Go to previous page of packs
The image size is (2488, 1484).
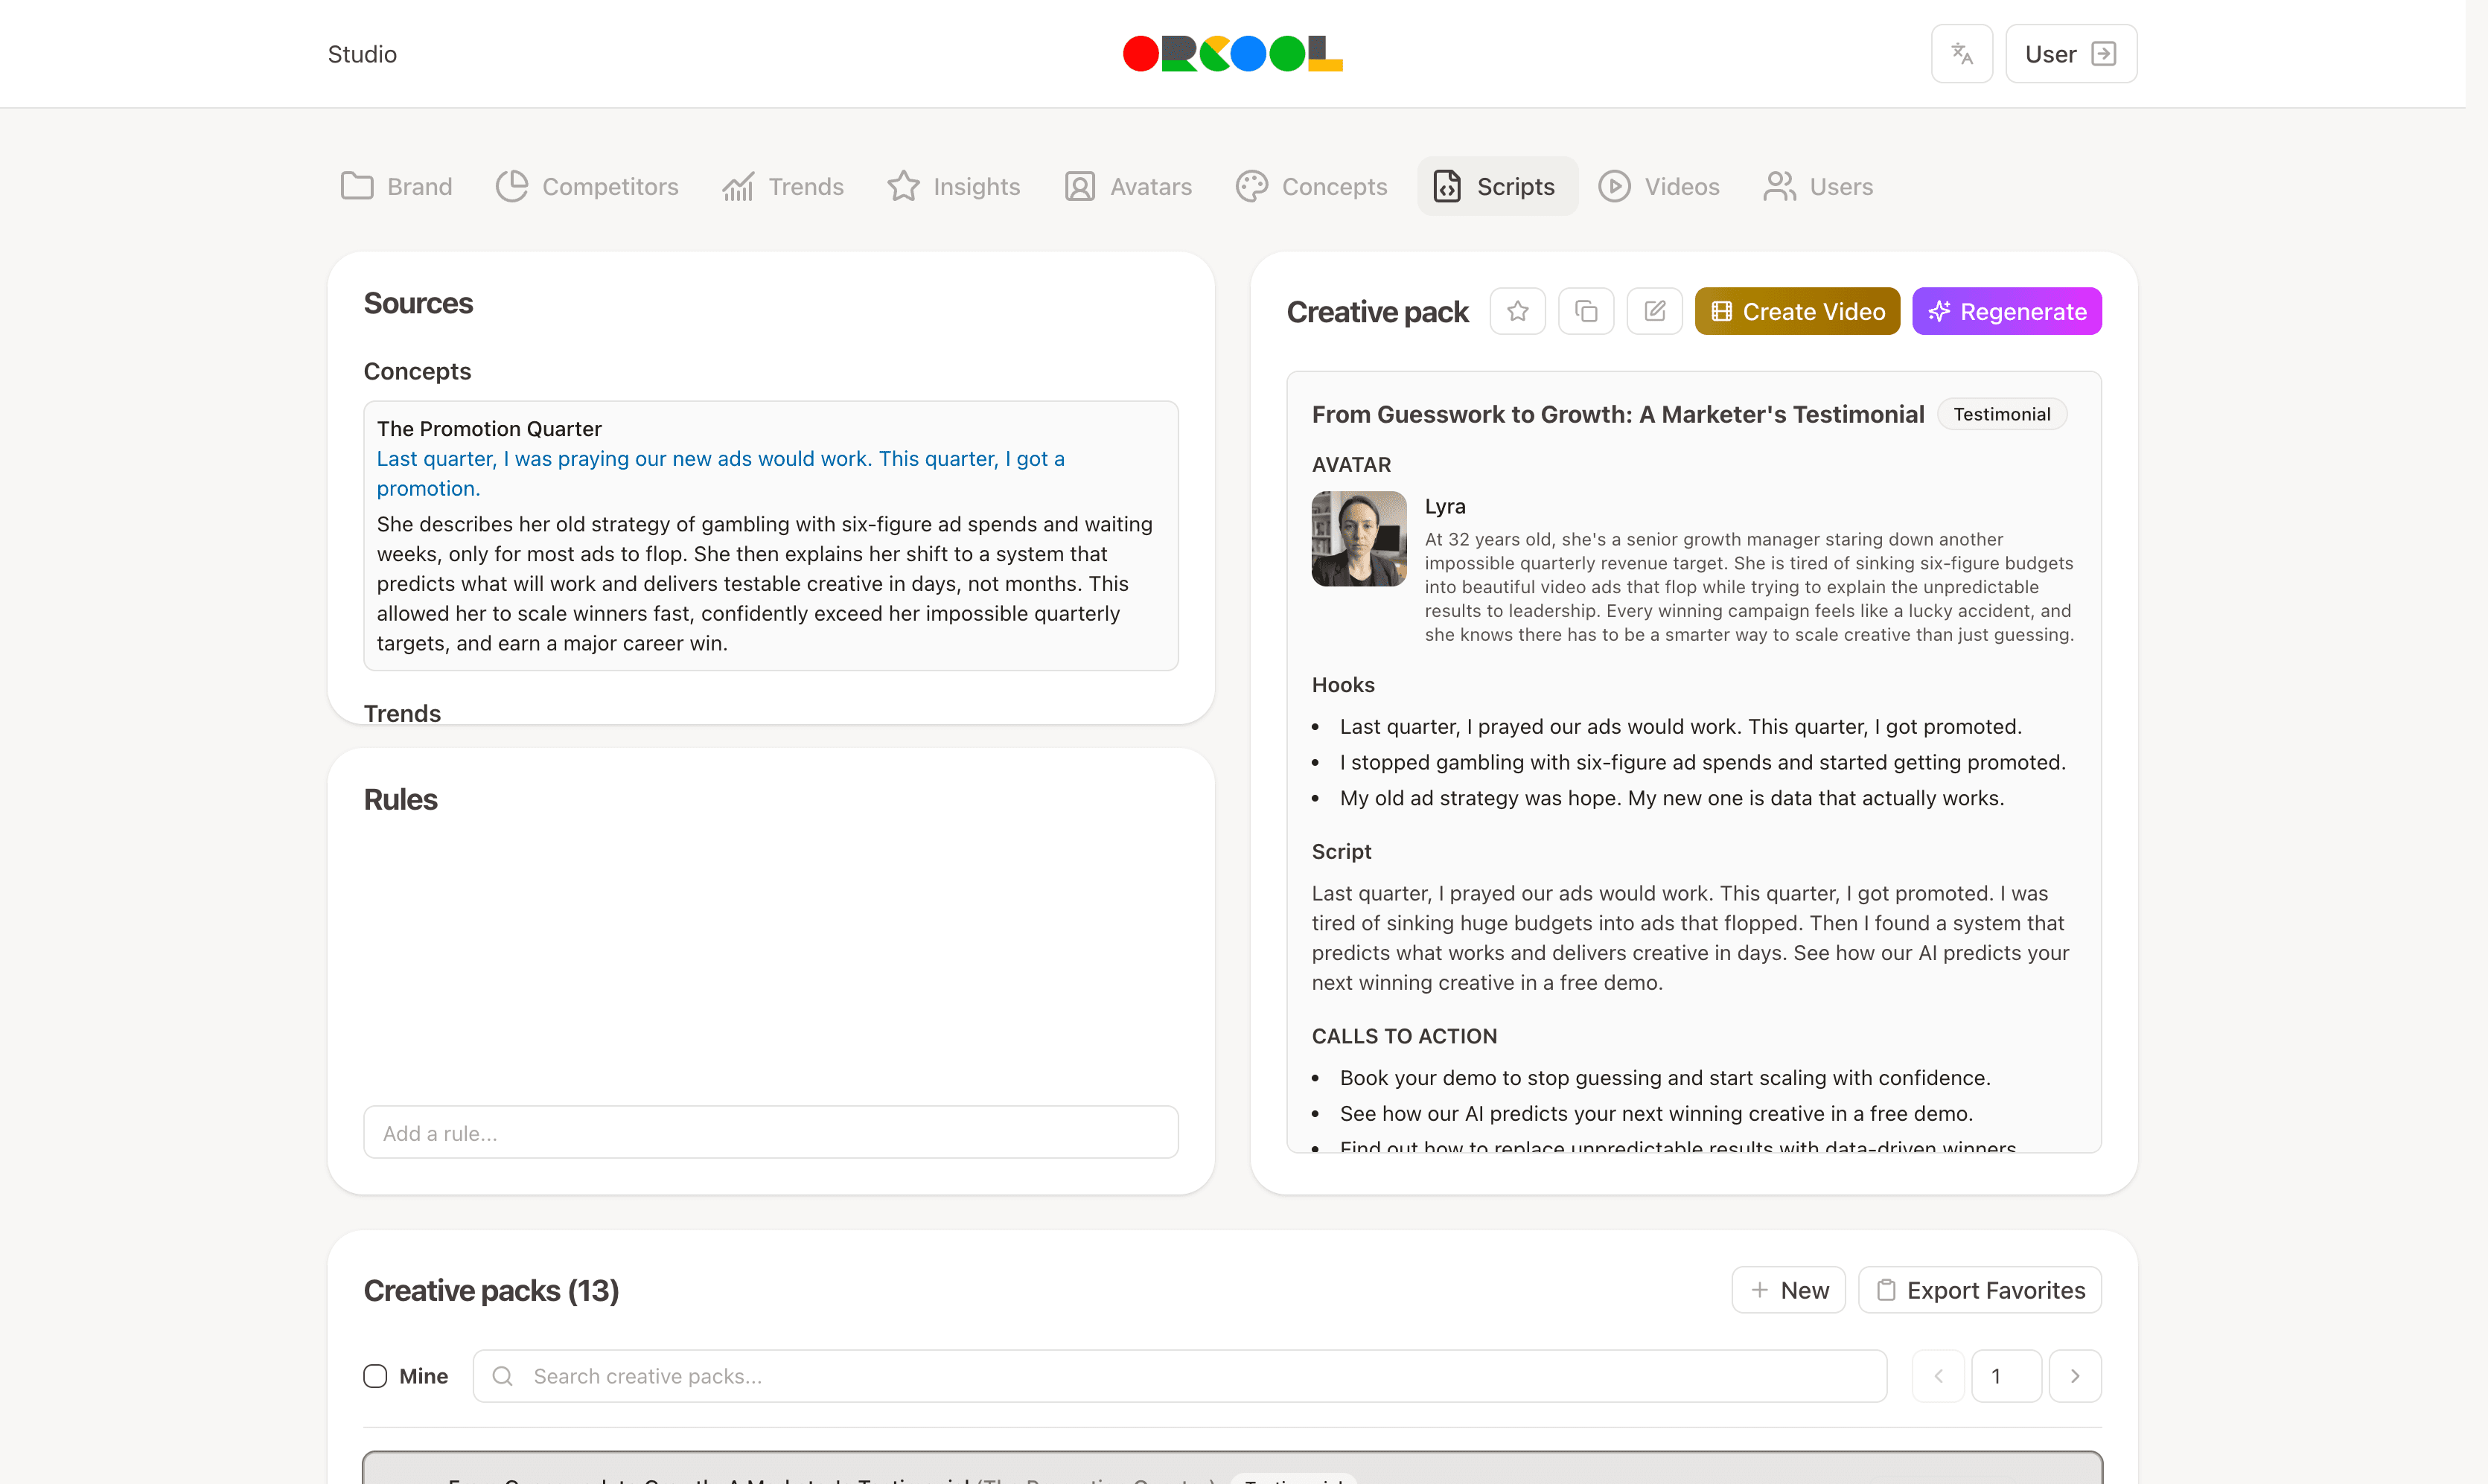[x=1938, y=1376]
